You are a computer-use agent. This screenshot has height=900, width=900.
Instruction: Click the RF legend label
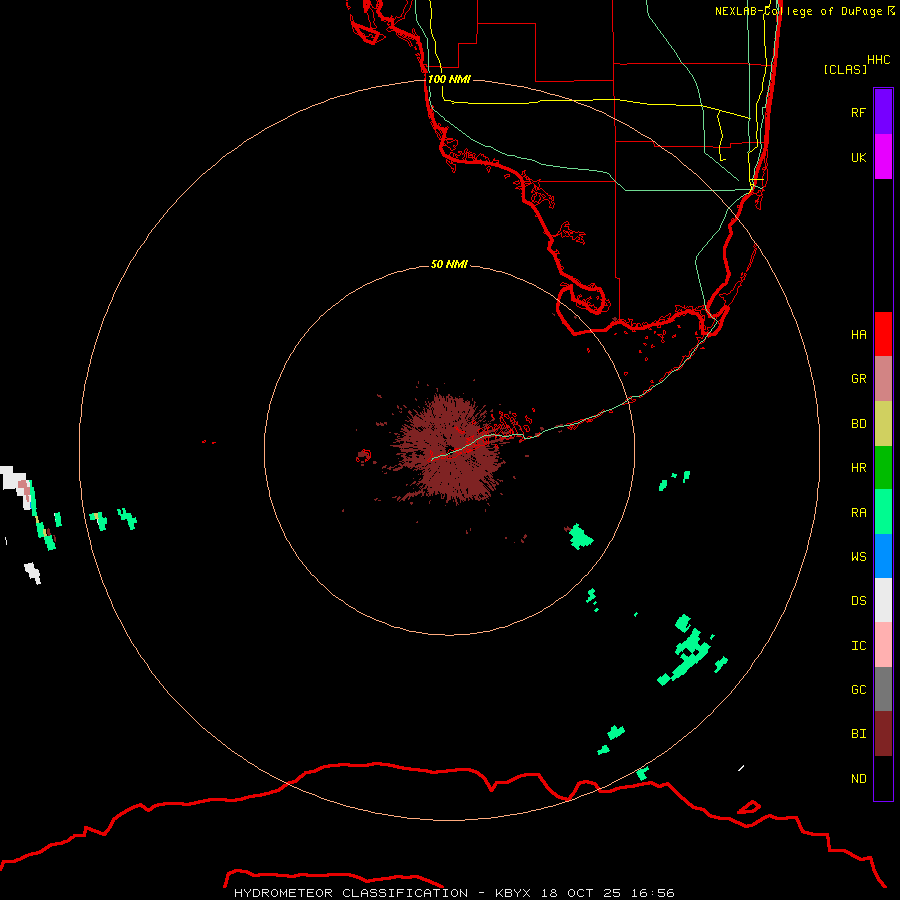858,112
